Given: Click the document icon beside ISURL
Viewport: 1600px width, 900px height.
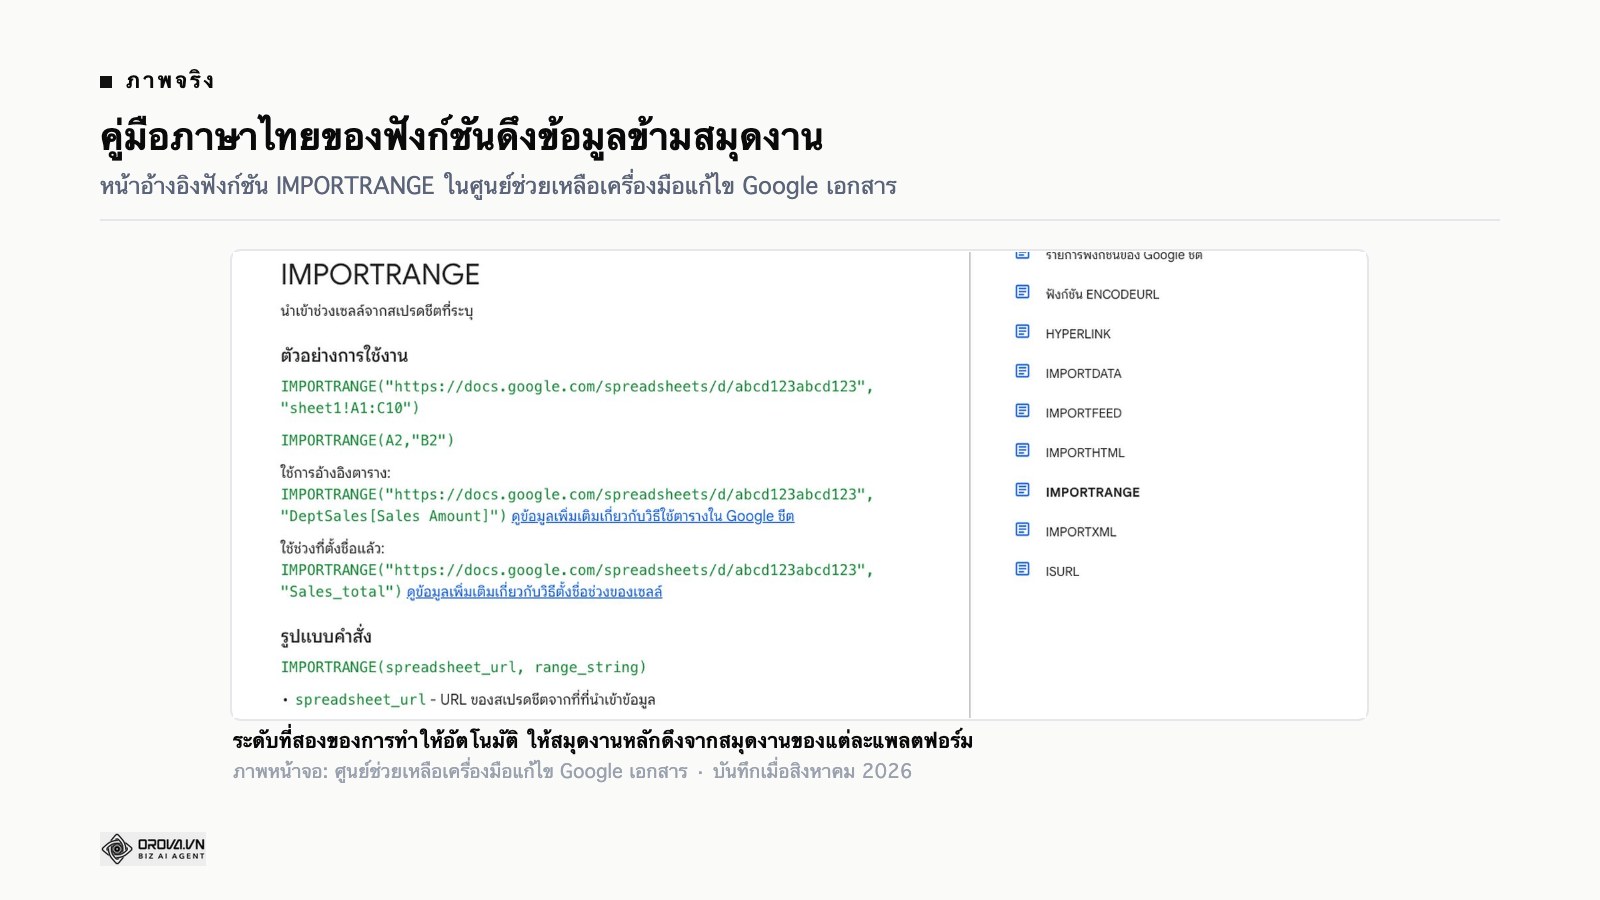Looking at the screenshot, I should pos(1022,569).
